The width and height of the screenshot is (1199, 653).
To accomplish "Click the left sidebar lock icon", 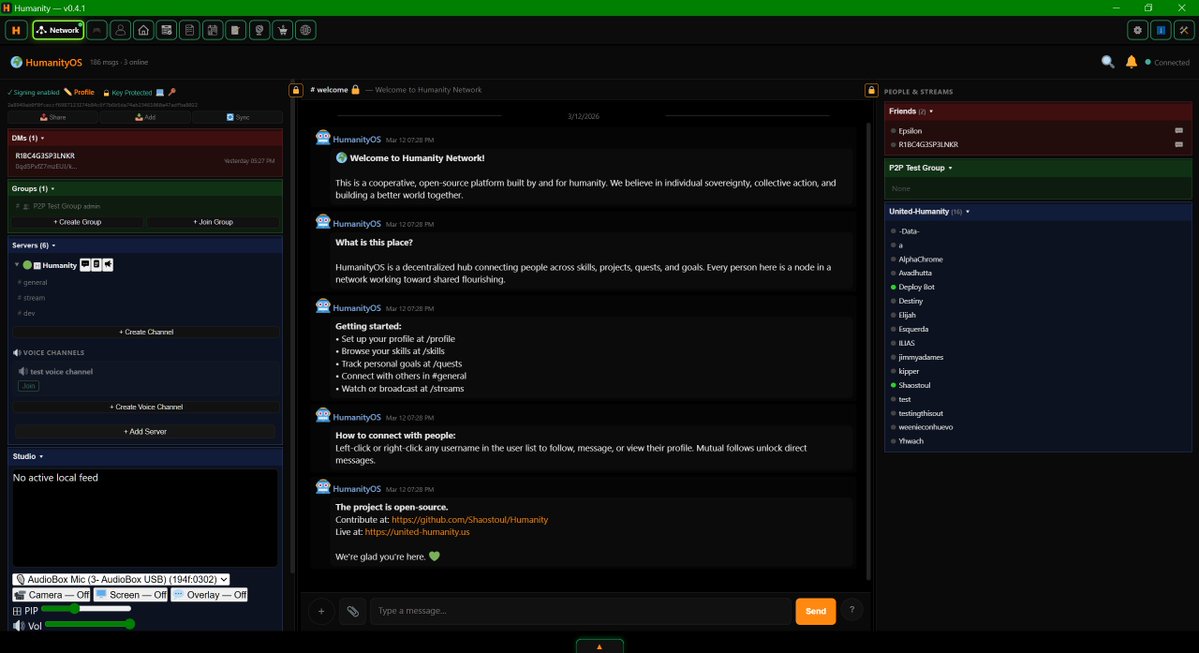I will (x=296, y=90).
